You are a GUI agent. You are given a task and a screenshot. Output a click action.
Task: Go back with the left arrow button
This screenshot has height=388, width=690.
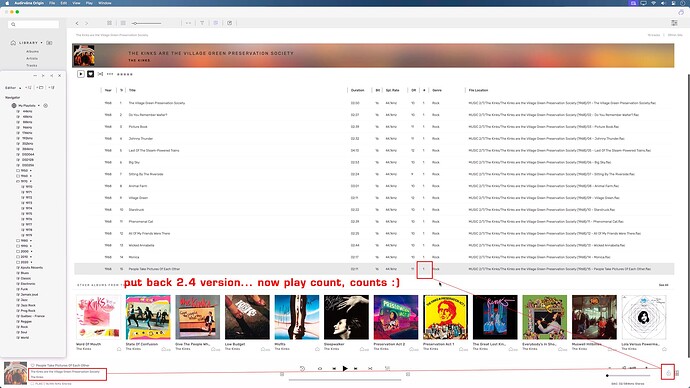[77, 23]
